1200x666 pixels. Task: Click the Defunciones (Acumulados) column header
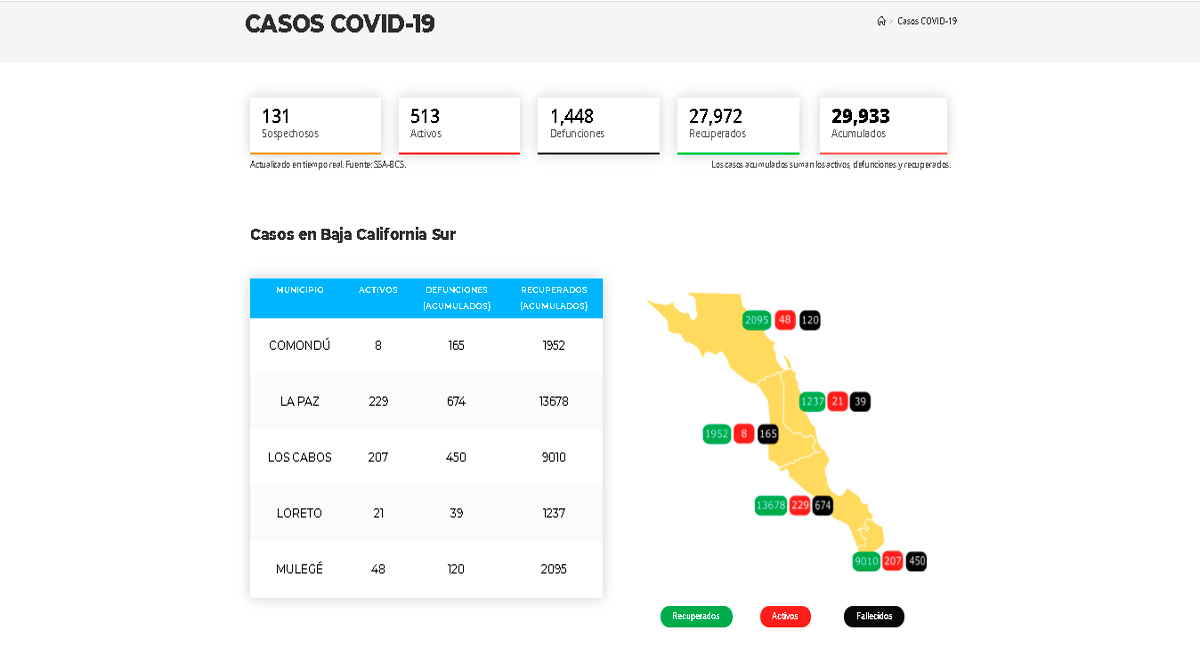[456, 298]
